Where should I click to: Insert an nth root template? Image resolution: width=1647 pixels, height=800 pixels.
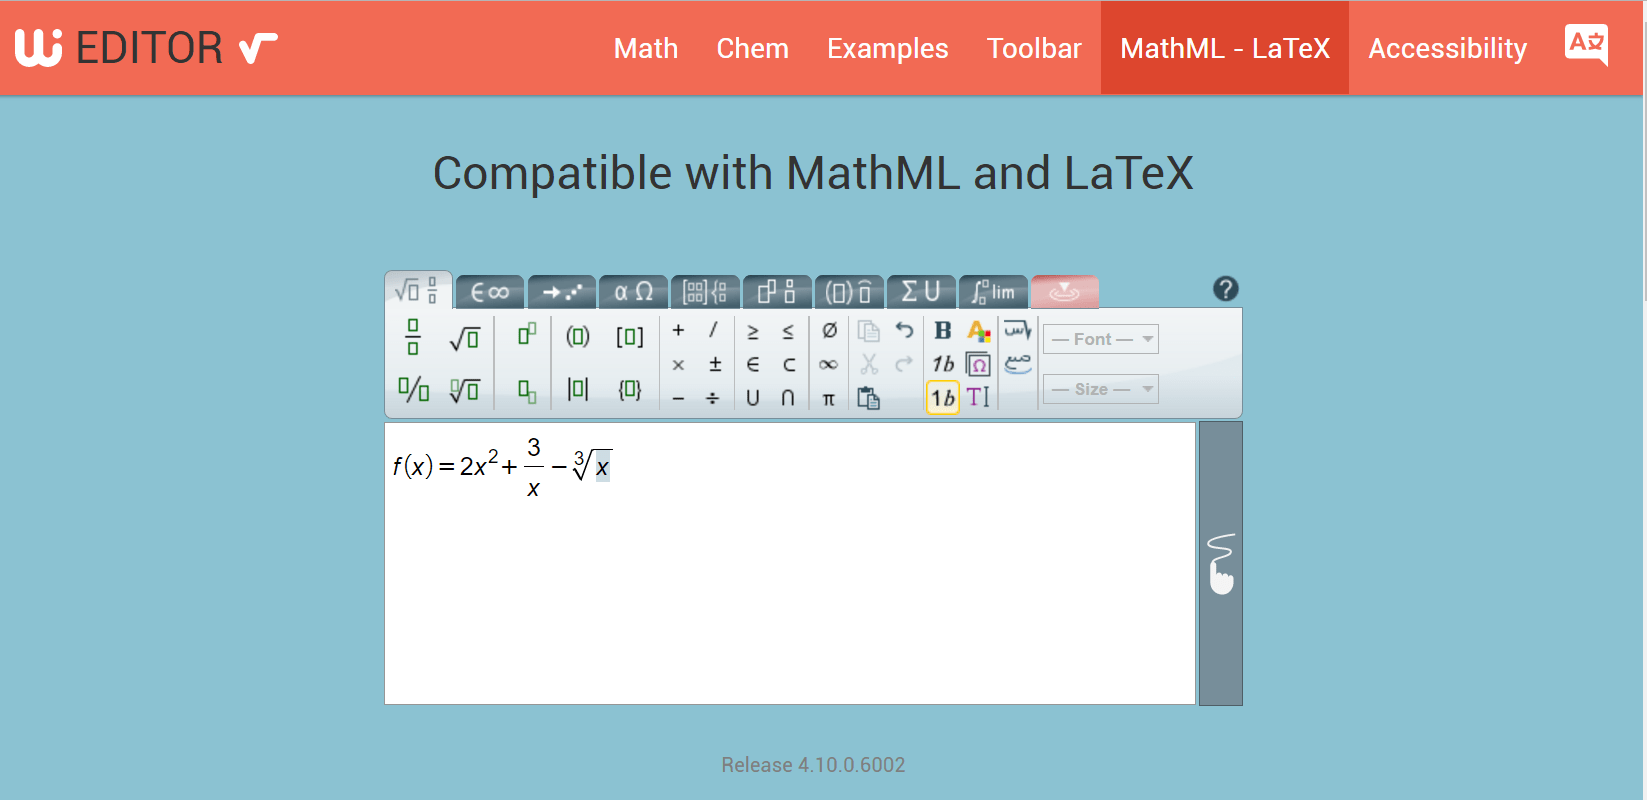pyautogui.click(x=465, y=389)
